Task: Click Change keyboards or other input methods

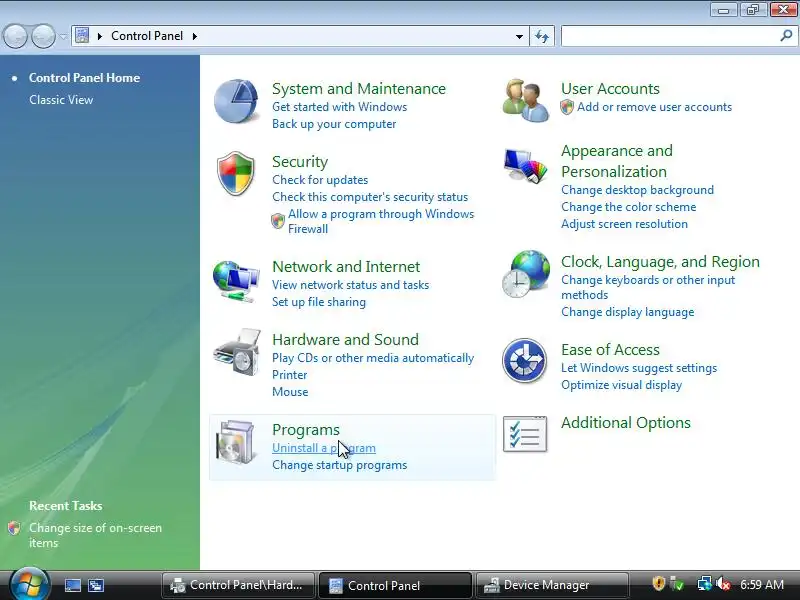Action: pyautogui.click(x=648, y=287)
